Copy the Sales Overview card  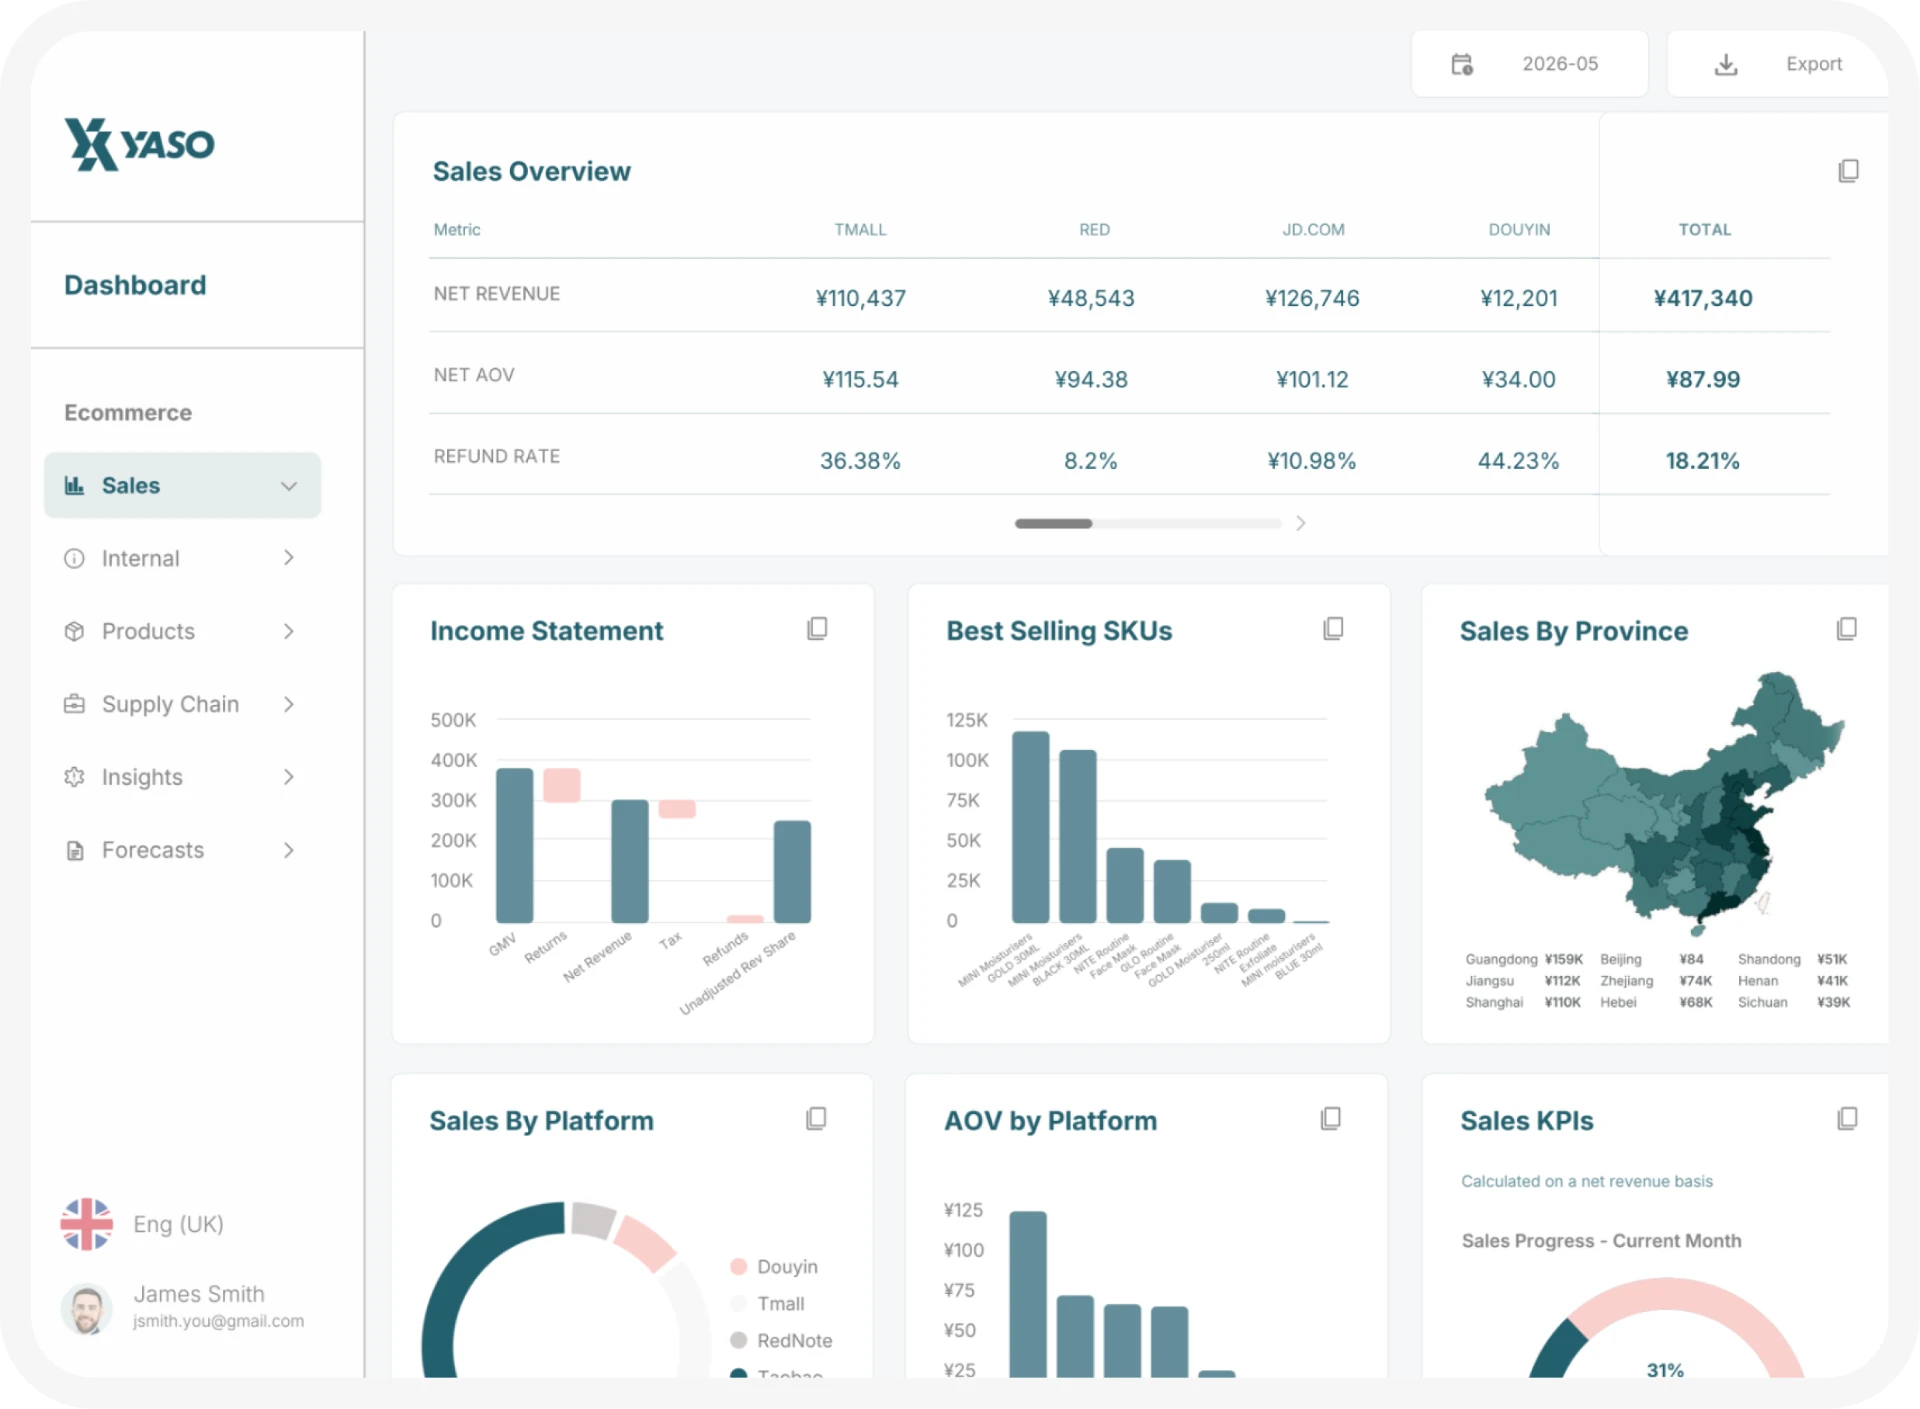click(1848, 171)
